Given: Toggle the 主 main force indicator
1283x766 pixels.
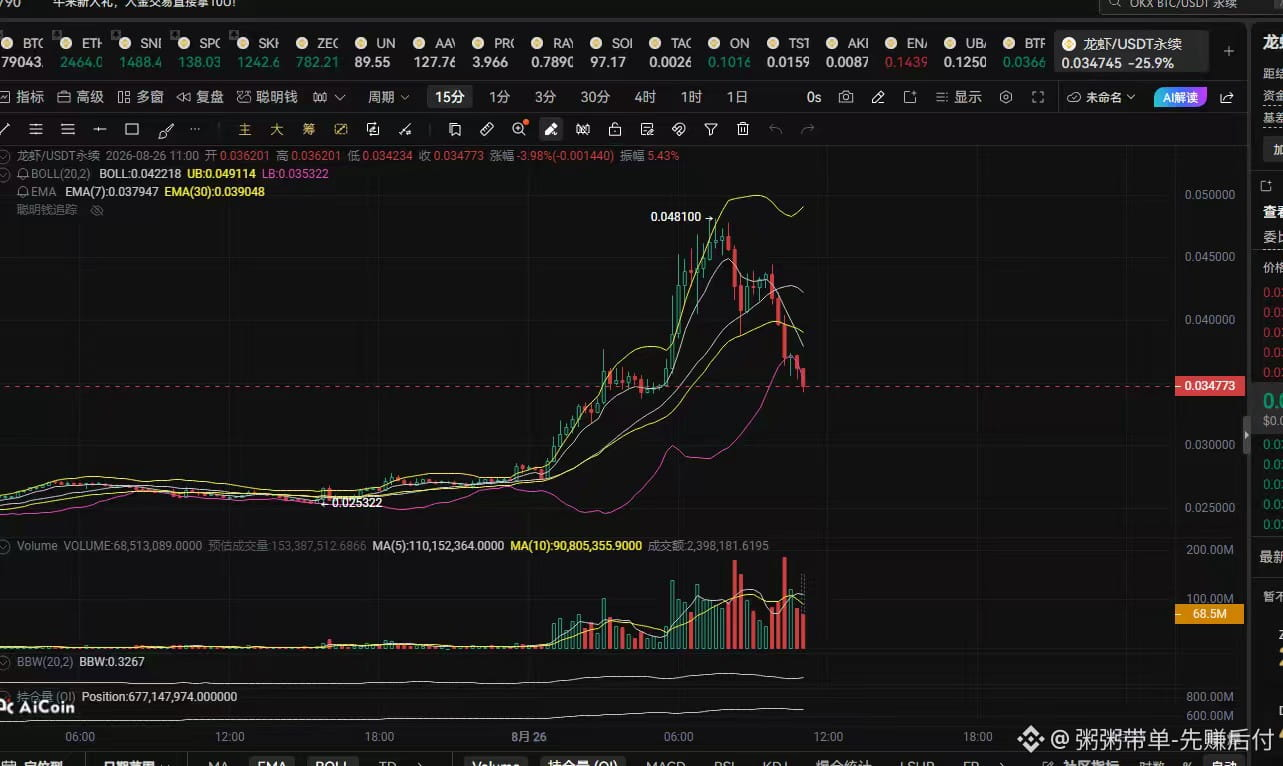Looking at the screenshot, I should click(x=245, y=129).
